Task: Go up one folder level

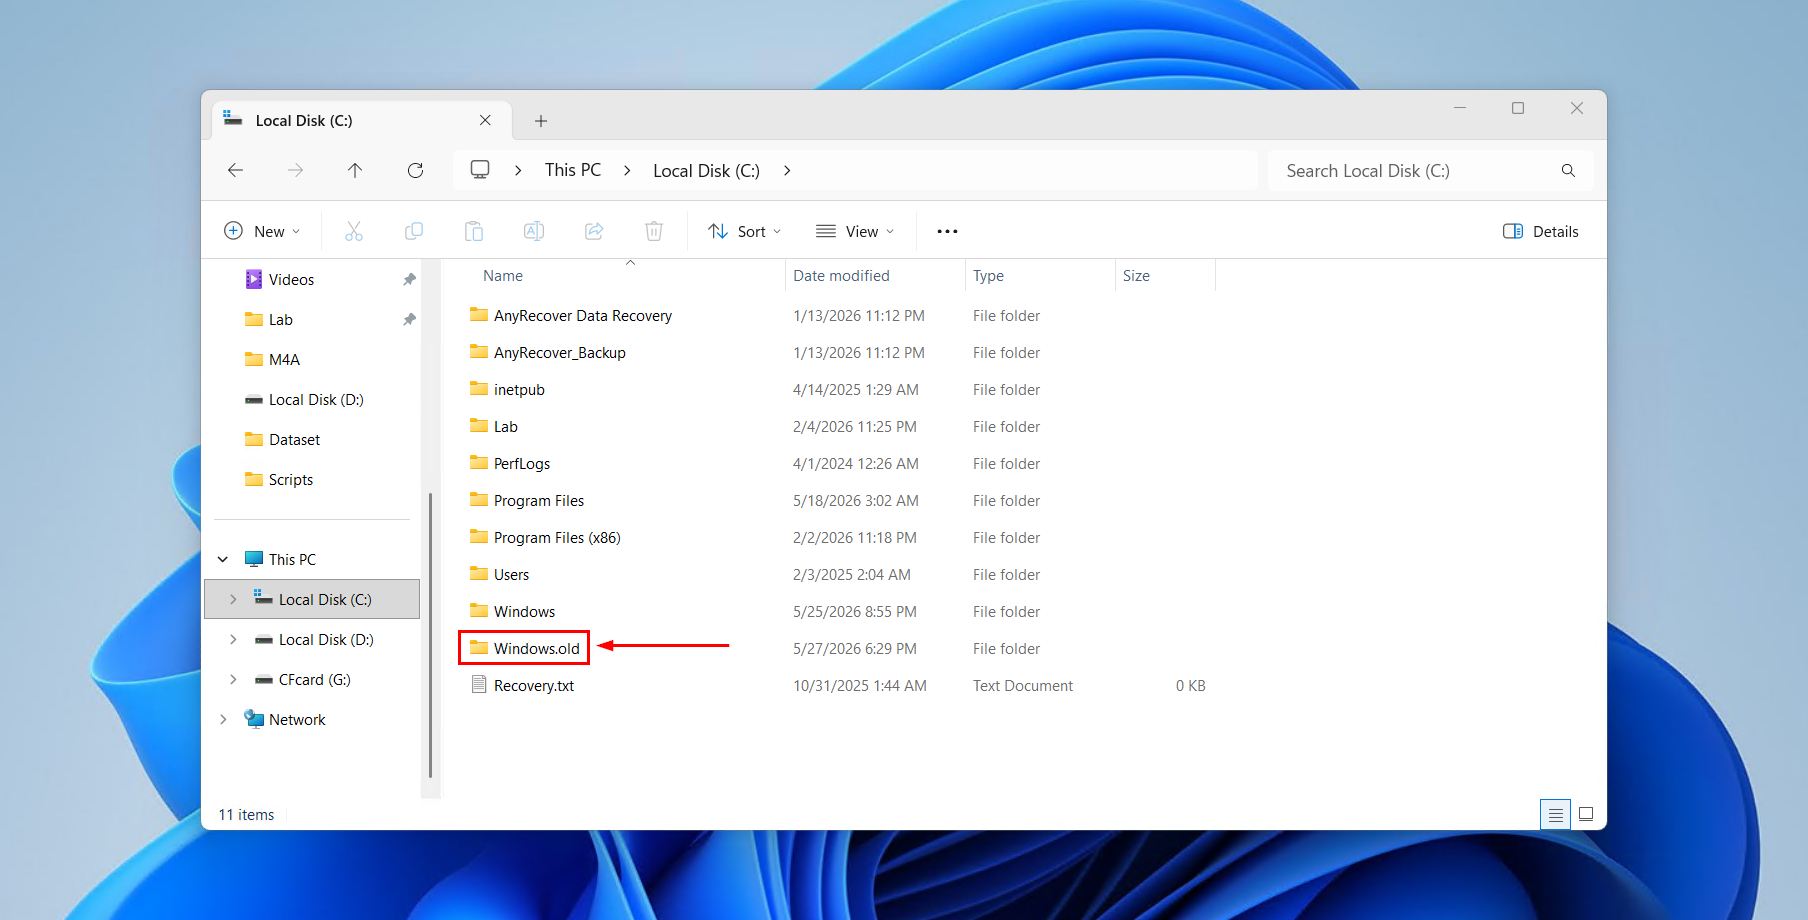Action: 355,171
